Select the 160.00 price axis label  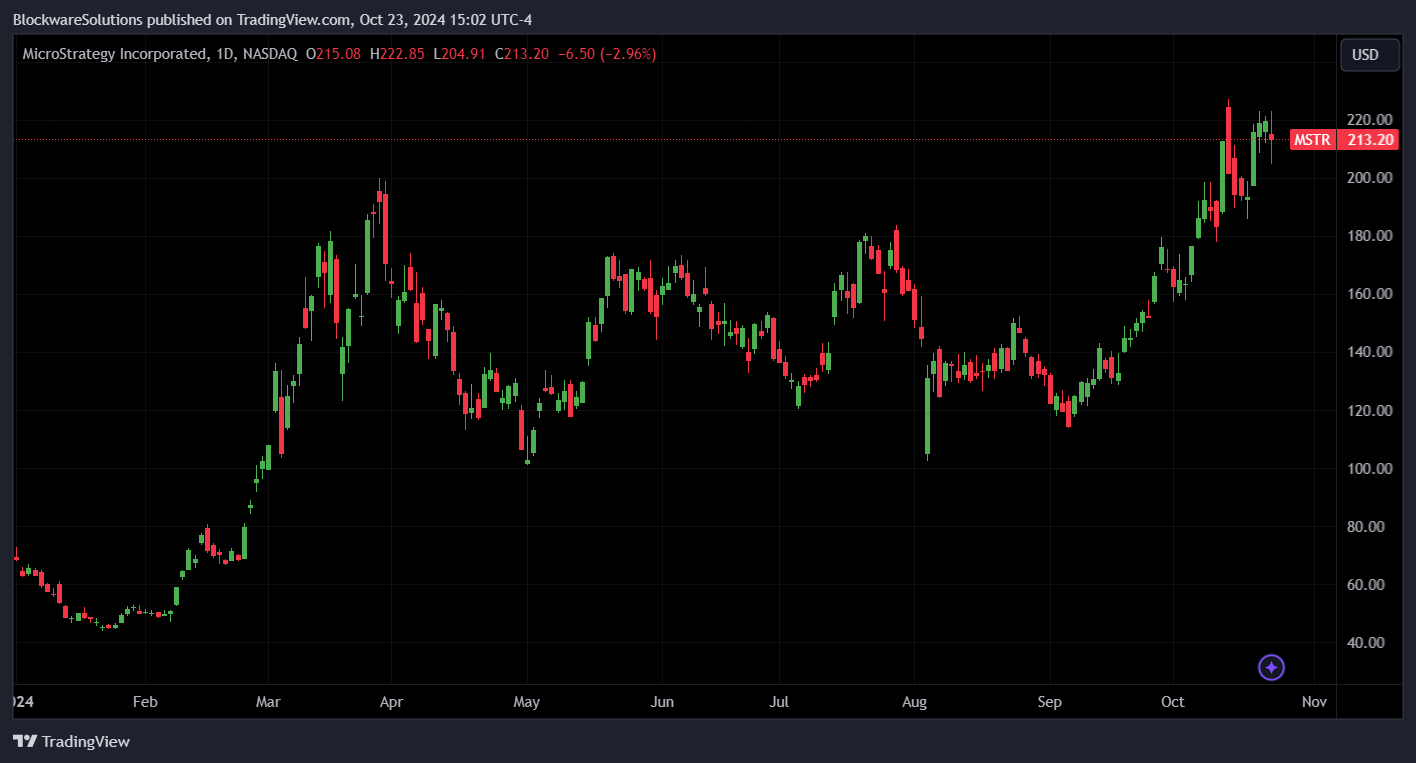click(x=1370, y=293)
